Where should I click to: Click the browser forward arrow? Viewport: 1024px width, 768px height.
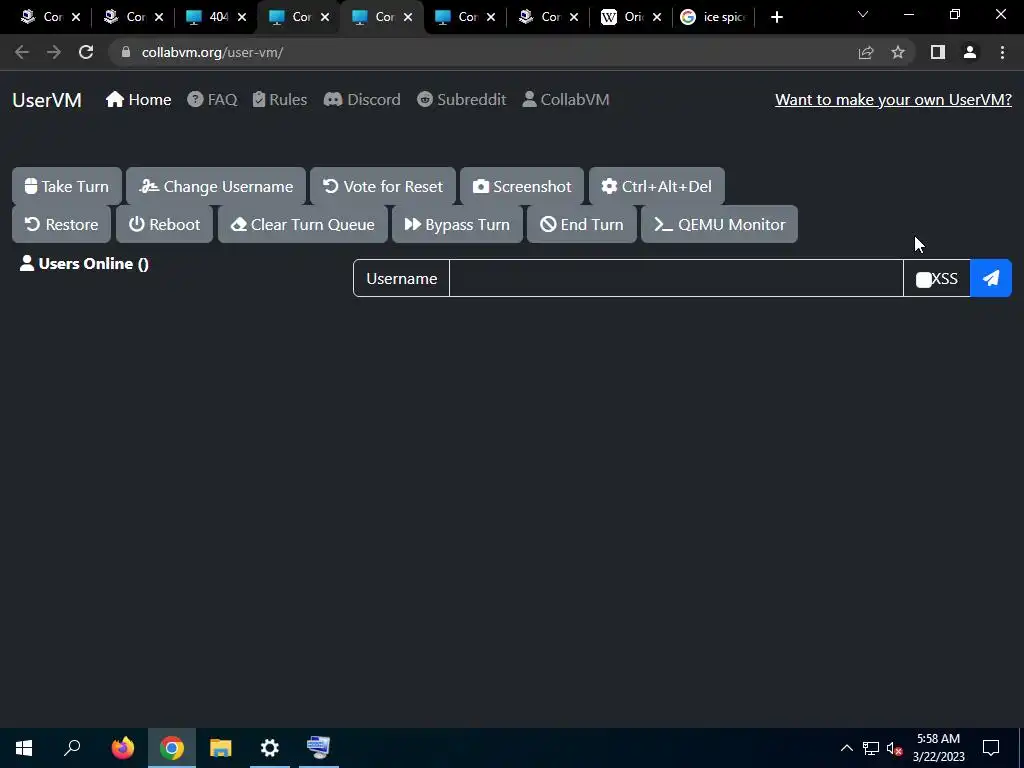[x=54, y=52]
